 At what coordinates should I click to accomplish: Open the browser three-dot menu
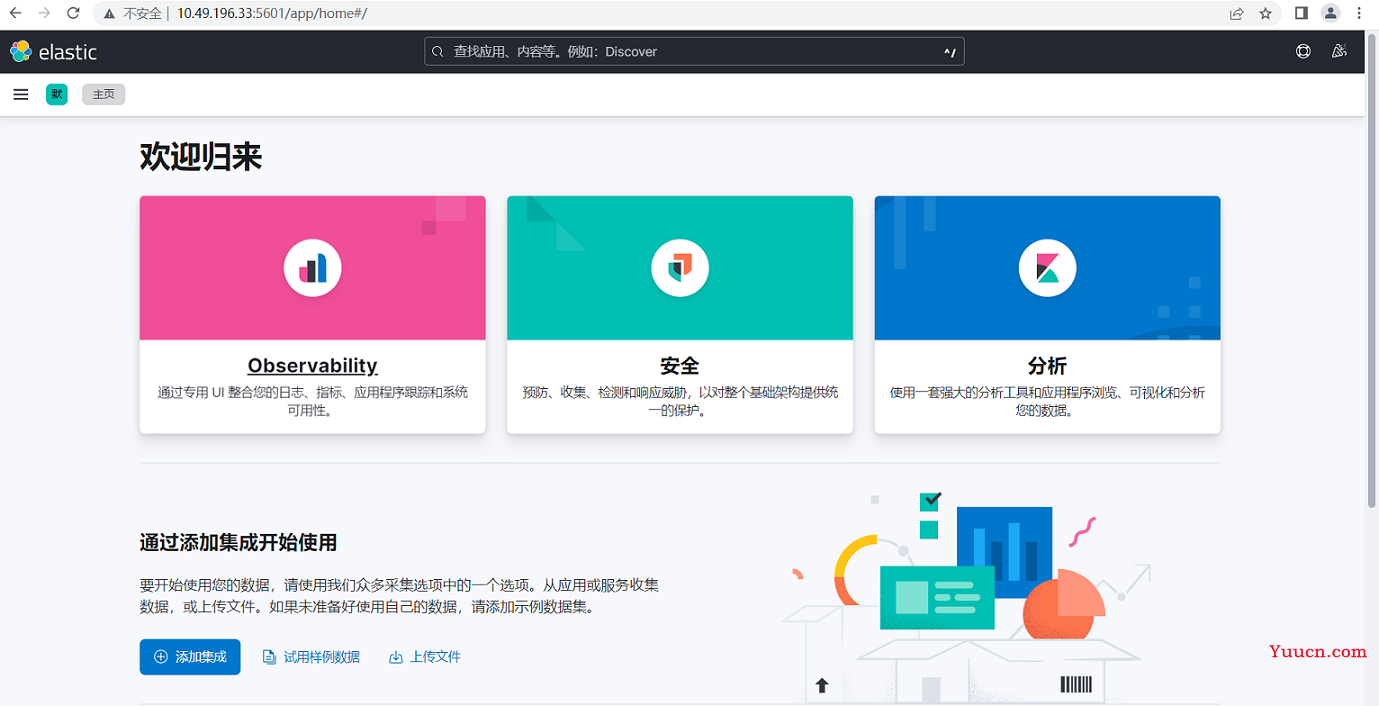pos(1359,13)
